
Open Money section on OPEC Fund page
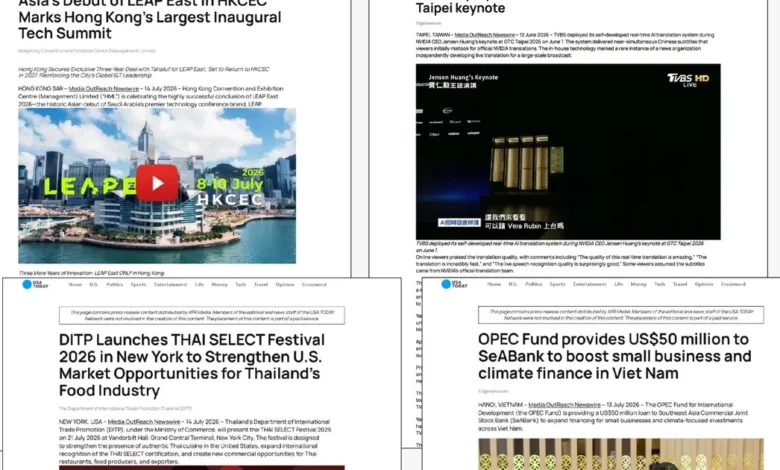[638, 284]
